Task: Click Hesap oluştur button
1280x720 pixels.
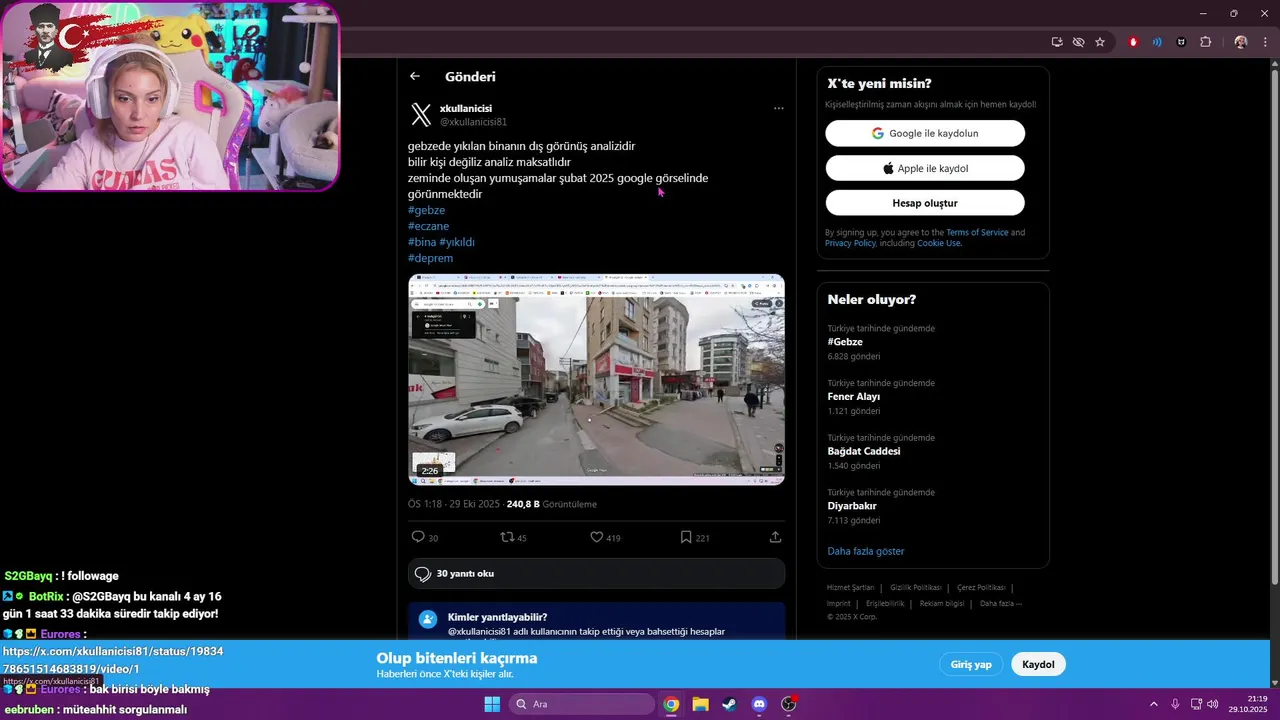Action: (x=925, y=203)
